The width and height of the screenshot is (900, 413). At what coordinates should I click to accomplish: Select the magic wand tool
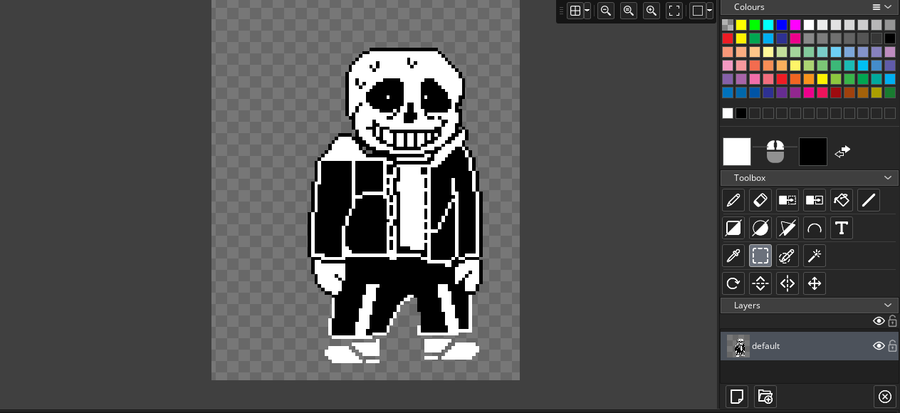tap(814, 255)
